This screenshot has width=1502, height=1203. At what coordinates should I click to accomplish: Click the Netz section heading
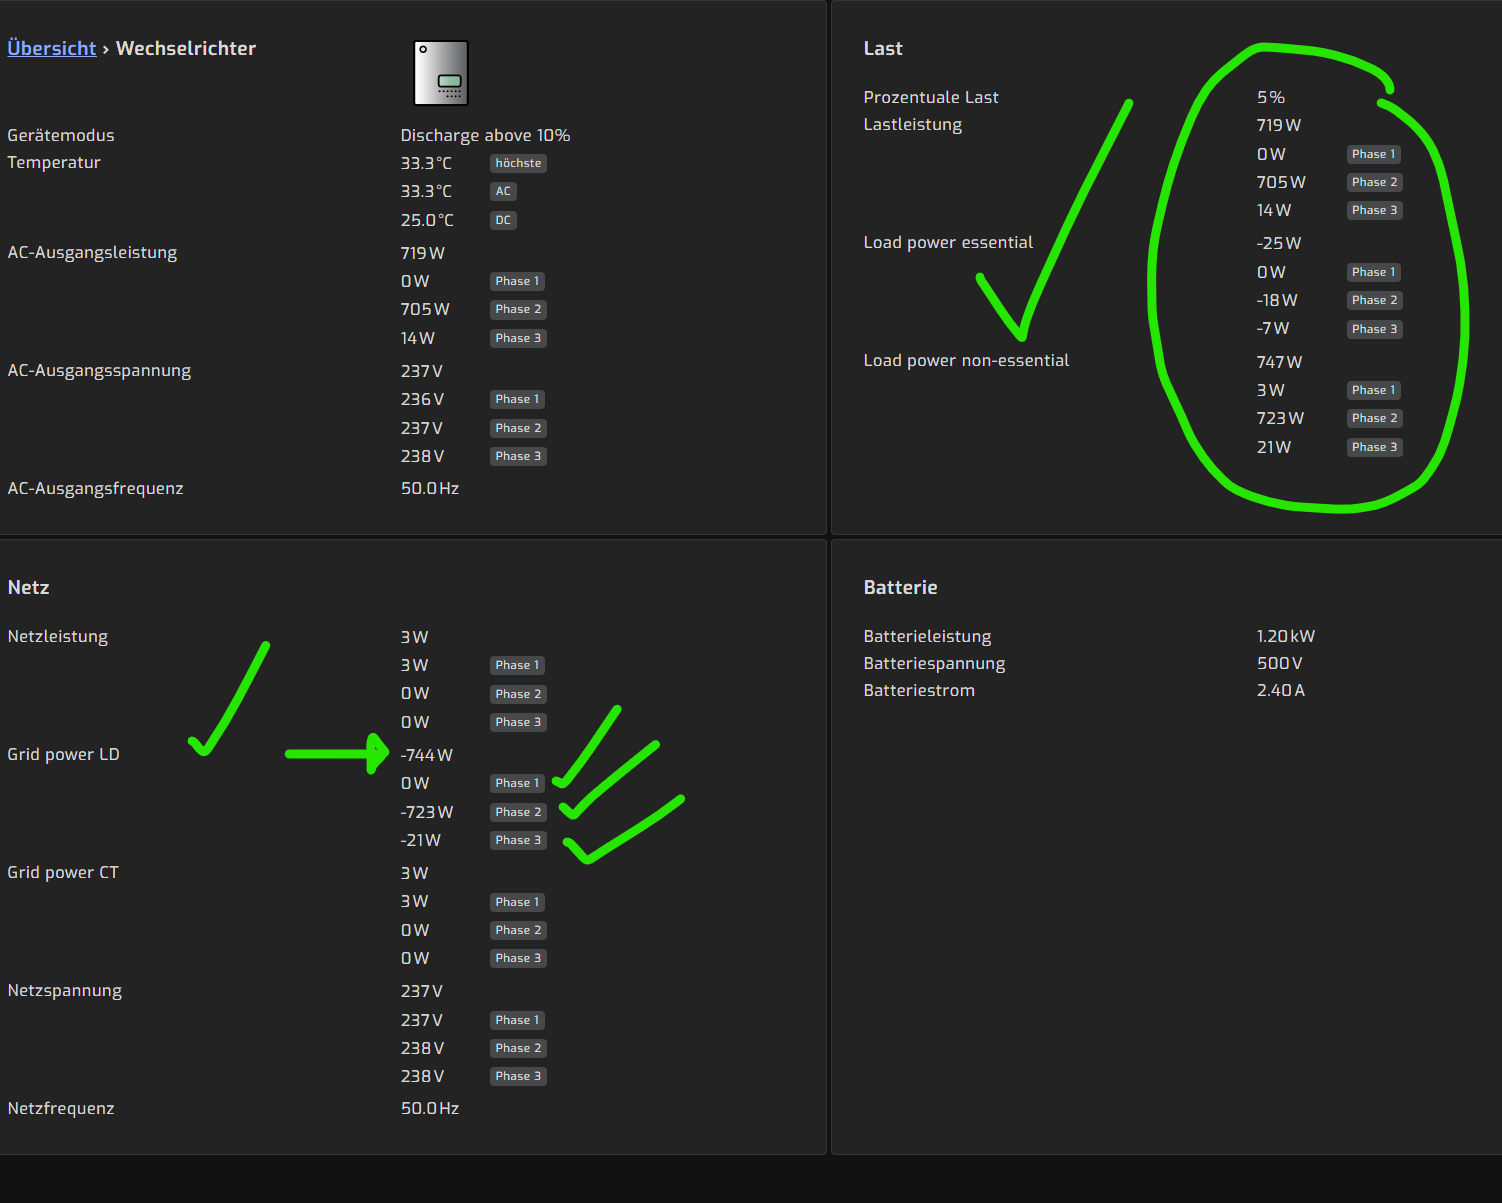[28, 587]
